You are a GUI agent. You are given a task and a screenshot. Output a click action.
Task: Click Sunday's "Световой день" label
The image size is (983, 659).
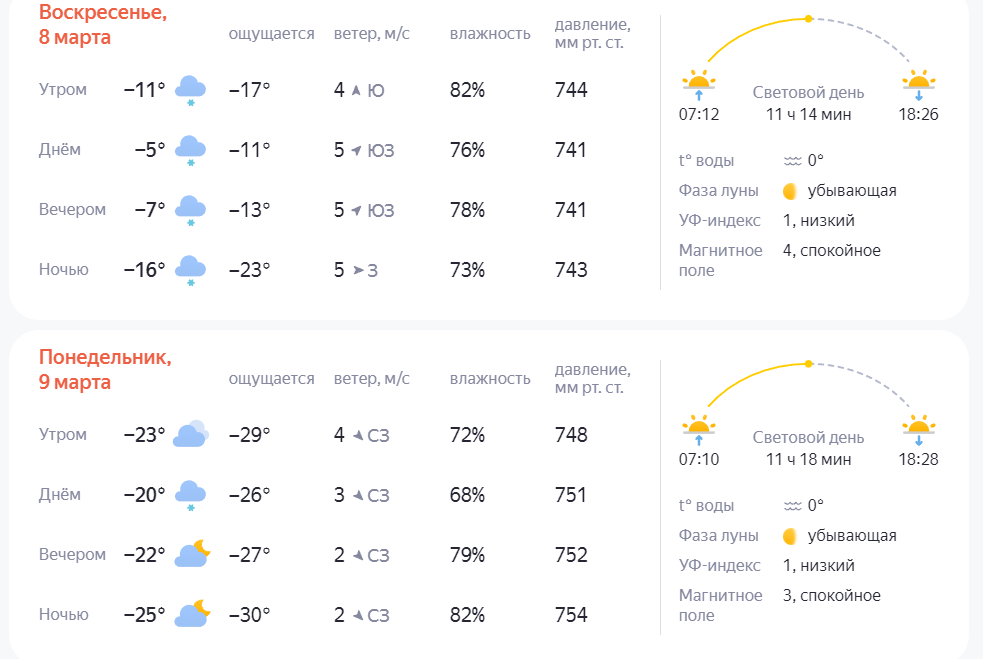[808, 93]
